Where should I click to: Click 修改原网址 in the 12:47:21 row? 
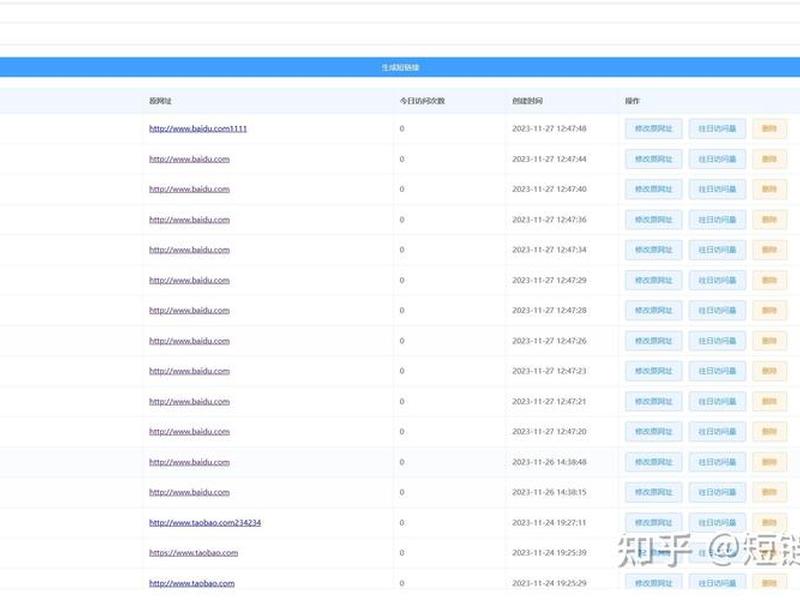(x=654, y=402)
